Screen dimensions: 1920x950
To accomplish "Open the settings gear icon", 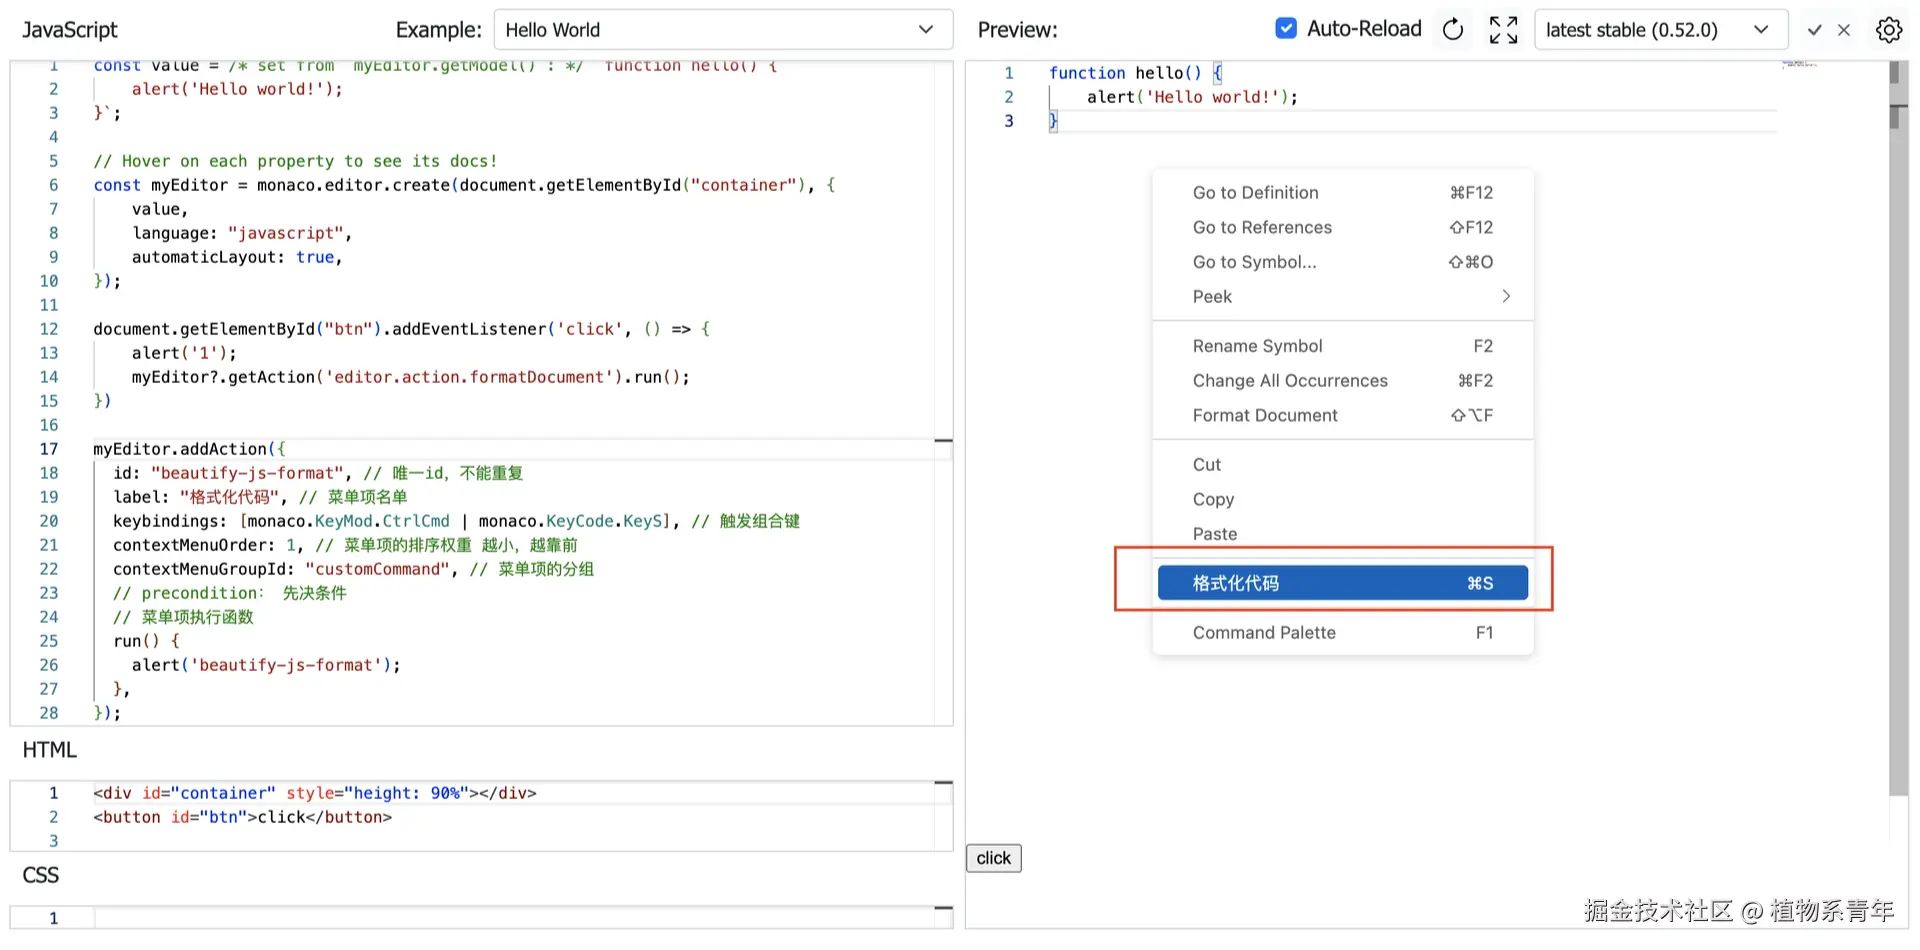I will (1888, 30).
